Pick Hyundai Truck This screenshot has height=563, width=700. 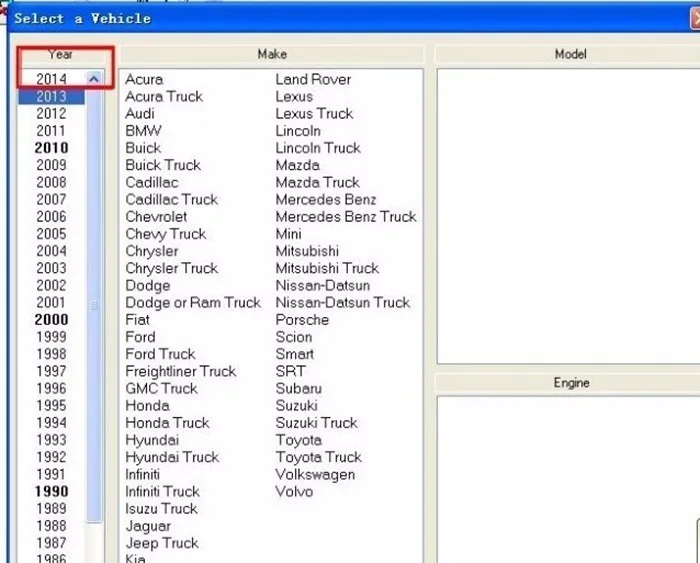click(x=172, y=457)
